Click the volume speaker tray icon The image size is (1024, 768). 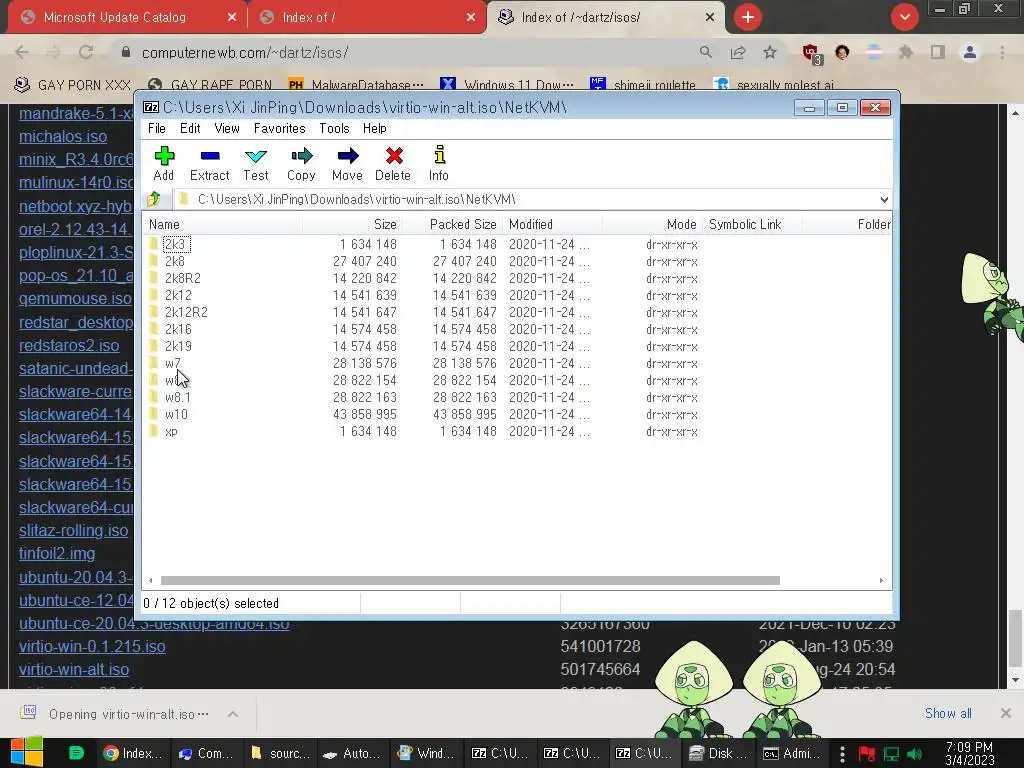(x=914, y=754)
